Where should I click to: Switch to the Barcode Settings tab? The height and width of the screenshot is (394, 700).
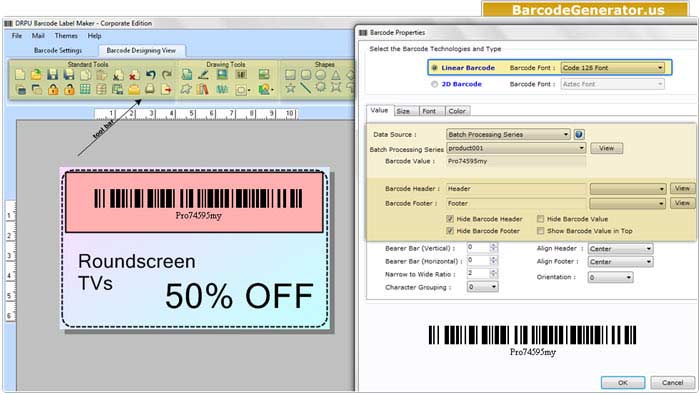pyautogui.click(x=58, y=50)
